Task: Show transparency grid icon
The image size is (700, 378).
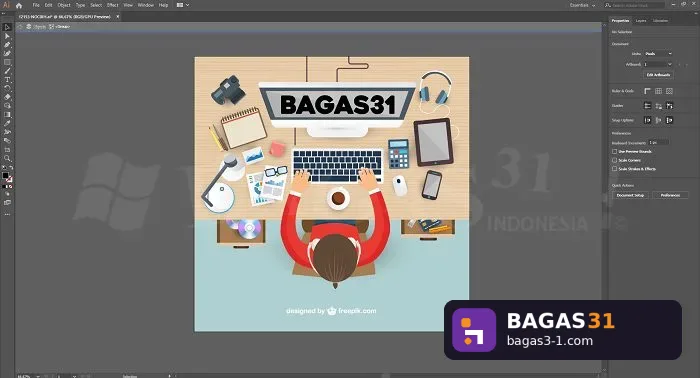Action: tap(669, 91)
